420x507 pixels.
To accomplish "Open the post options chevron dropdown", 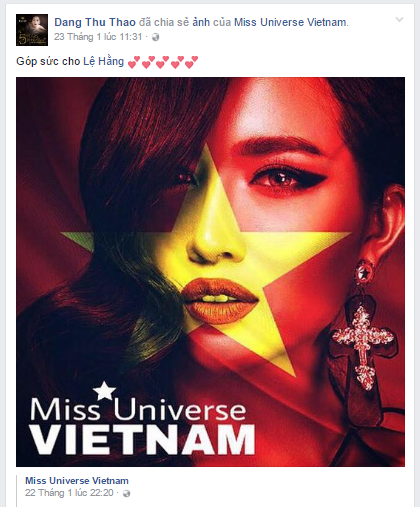I will coord(399,20).
